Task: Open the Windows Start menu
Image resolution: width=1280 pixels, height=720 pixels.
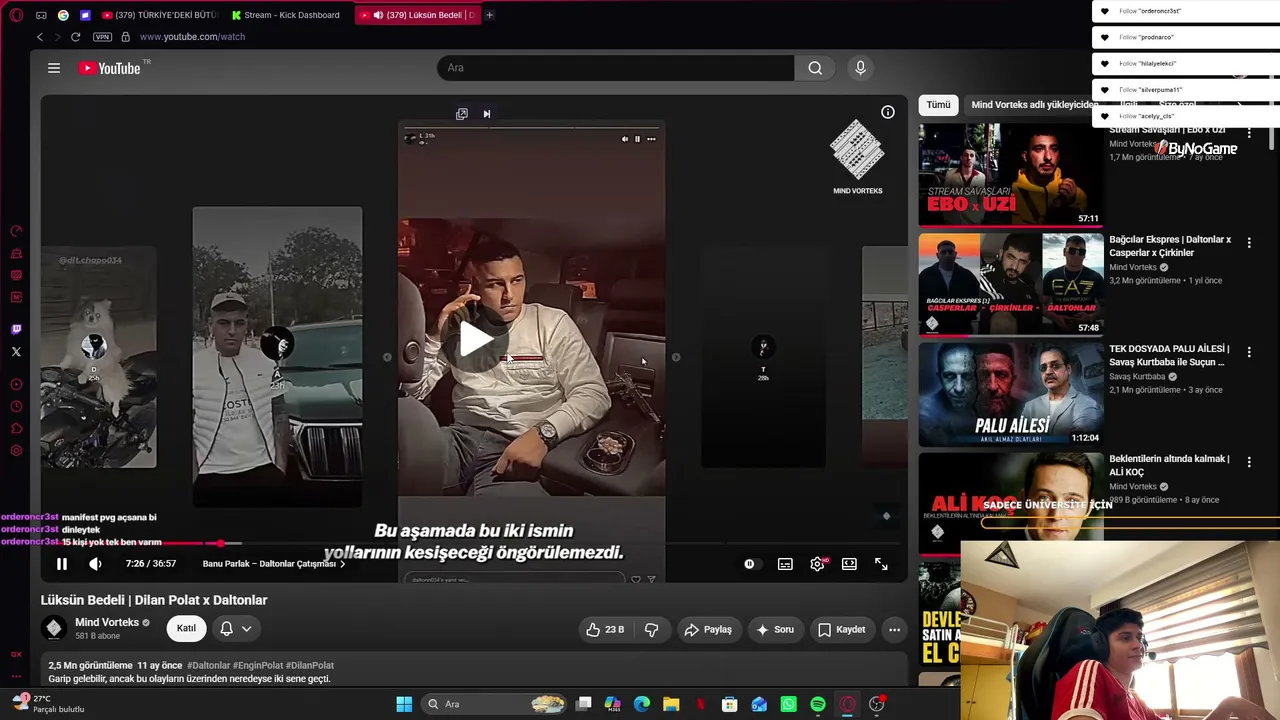Action: pyautogui.click(x=404, y=704)
